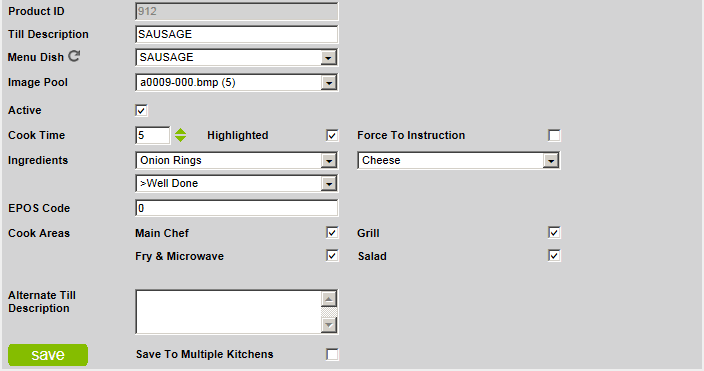
Task: Click the Till Description text field
Action: tap(237, 34)
